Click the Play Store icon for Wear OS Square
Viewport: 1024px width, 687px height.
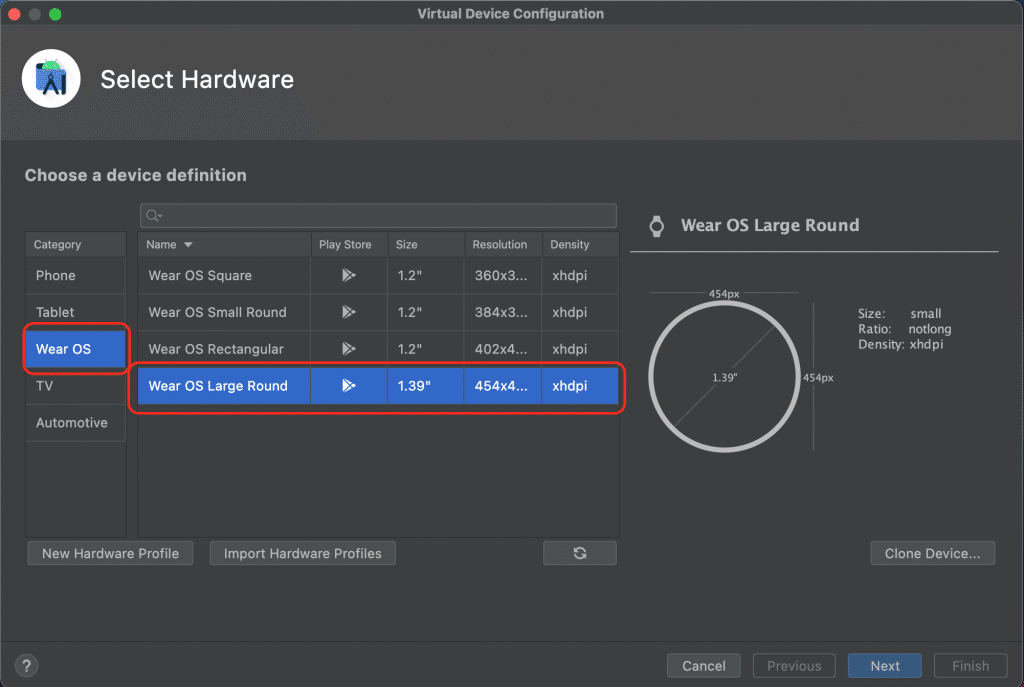click(x=349, y=275)
